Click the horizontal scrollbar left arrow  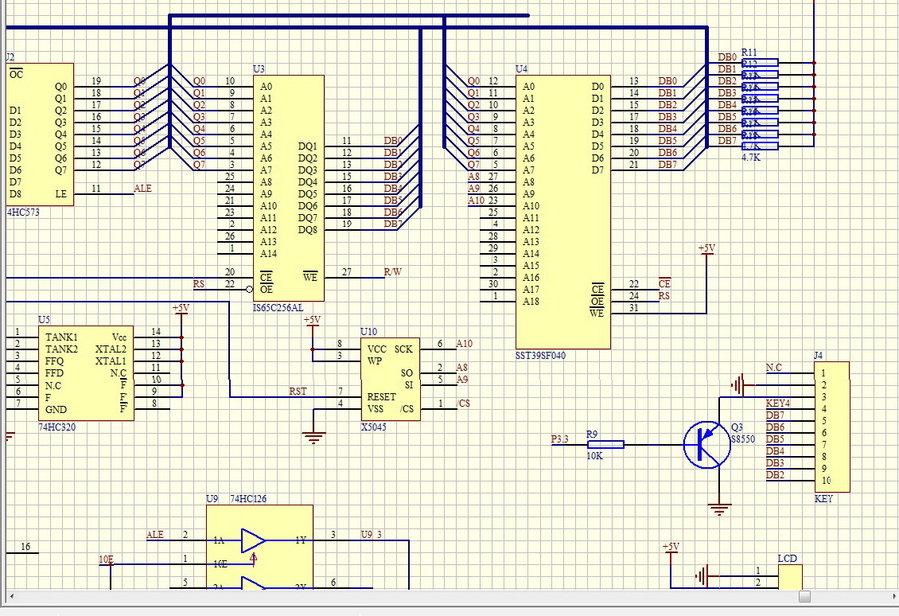[8, 597]
